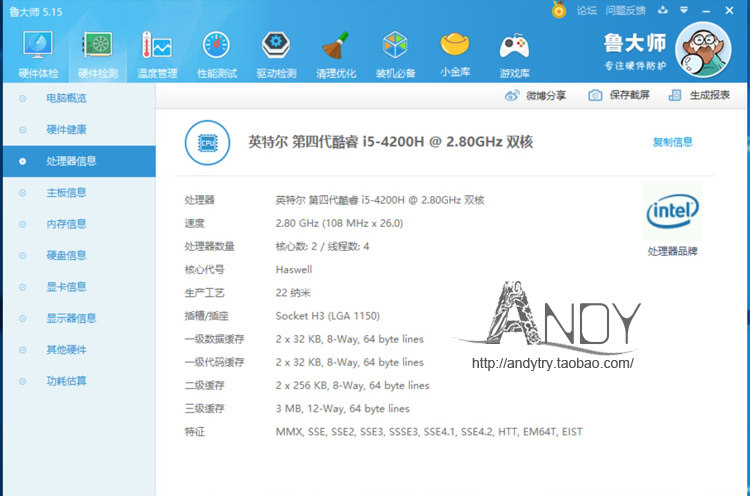This screenshot has height=496, width=750.
Task: Click the gold medal icon in title bar
Action: 559,10
